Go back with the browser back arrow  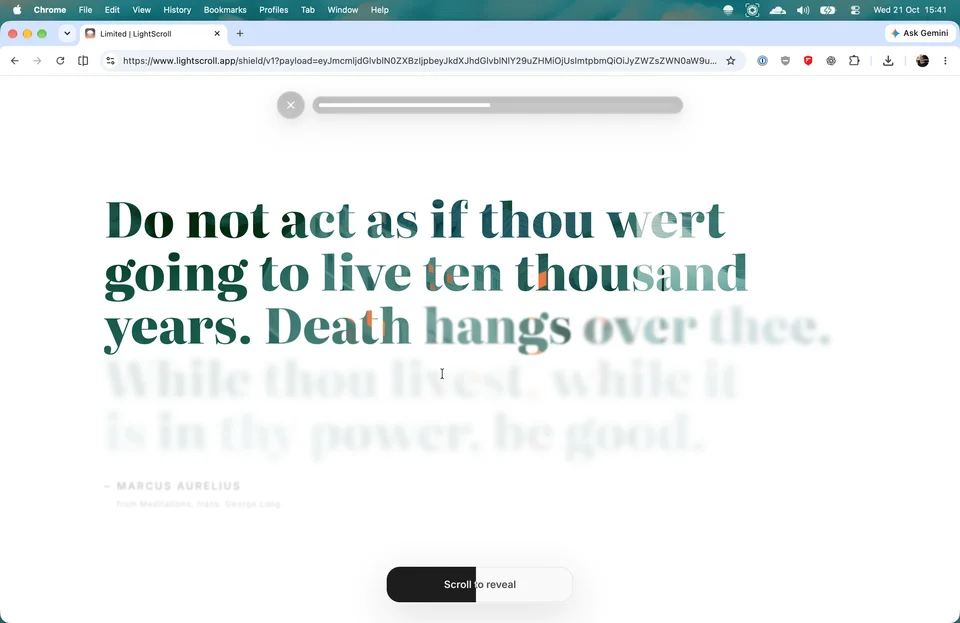15,61
